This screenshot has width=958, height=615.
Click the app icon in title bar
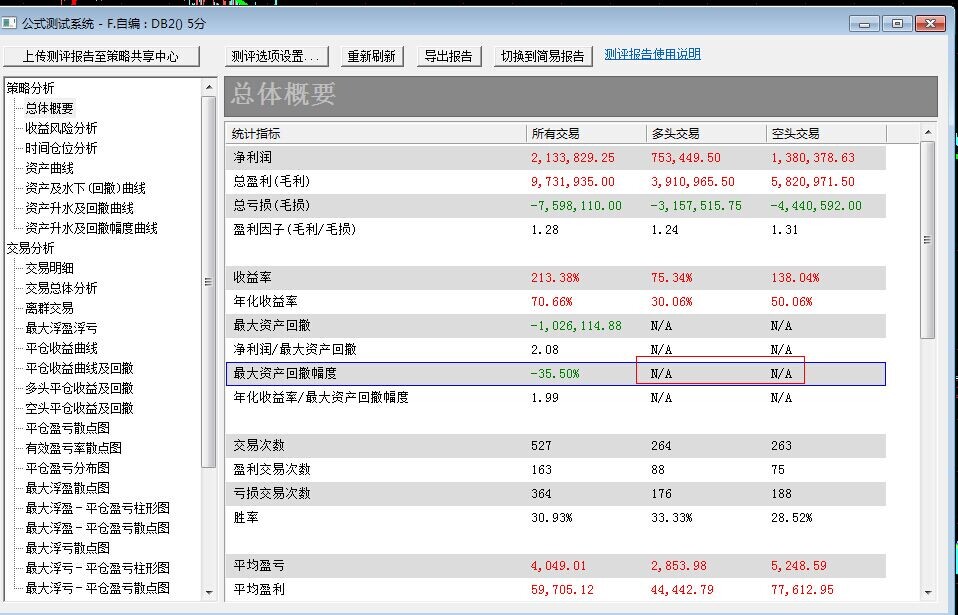coord(9,23)
